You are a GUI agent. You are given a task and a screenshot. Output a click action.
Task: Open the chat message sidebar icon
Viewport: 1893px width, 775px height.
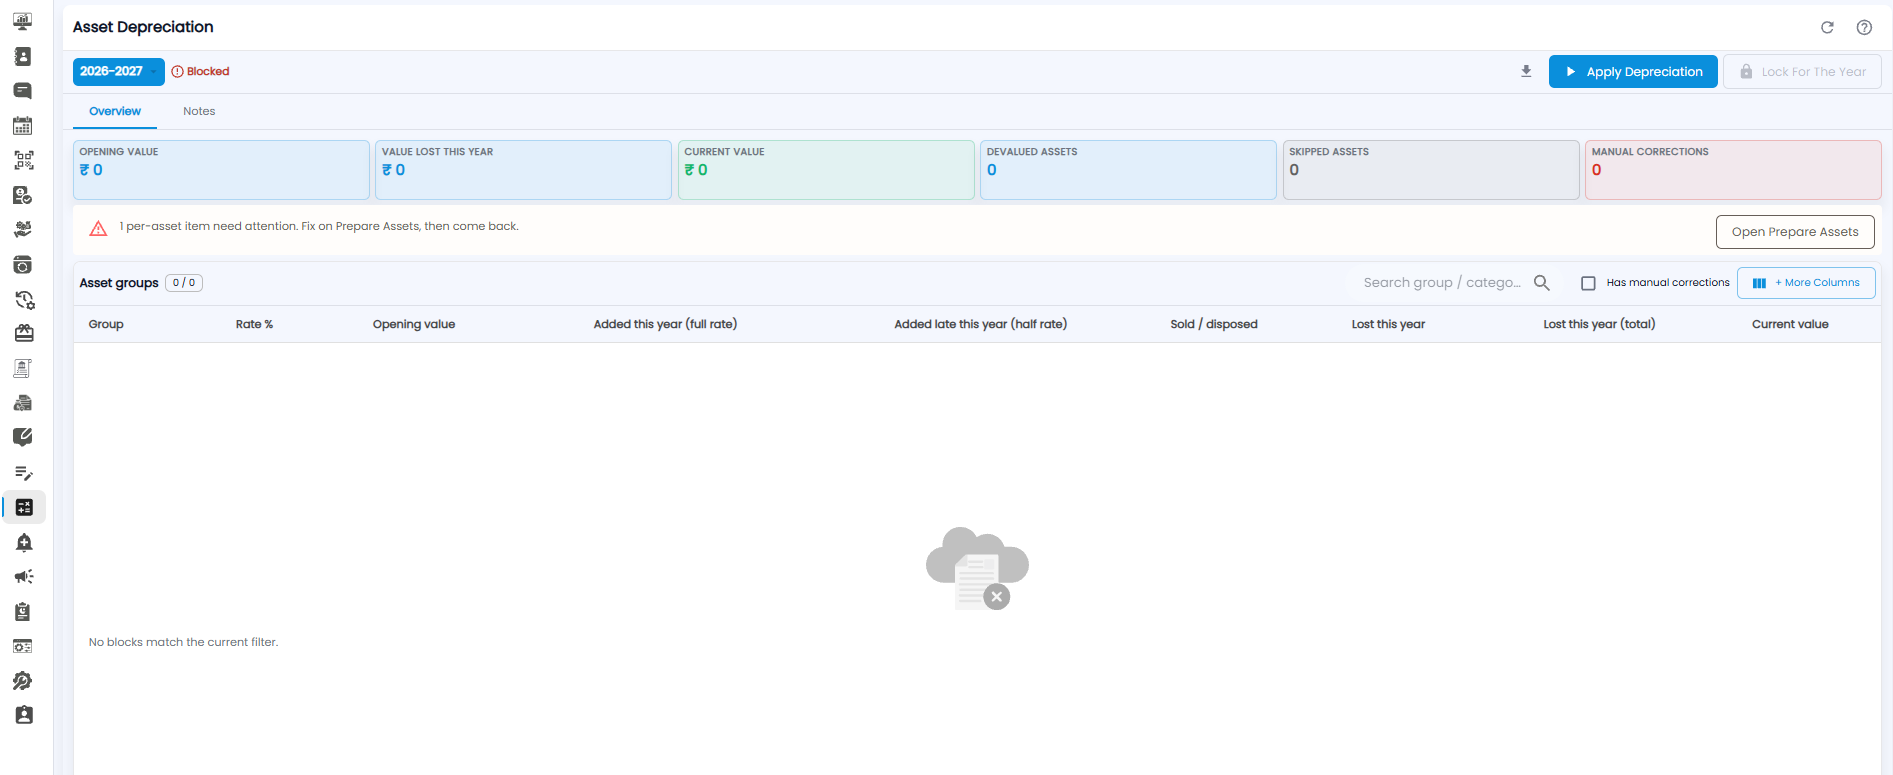click(23, 91)
